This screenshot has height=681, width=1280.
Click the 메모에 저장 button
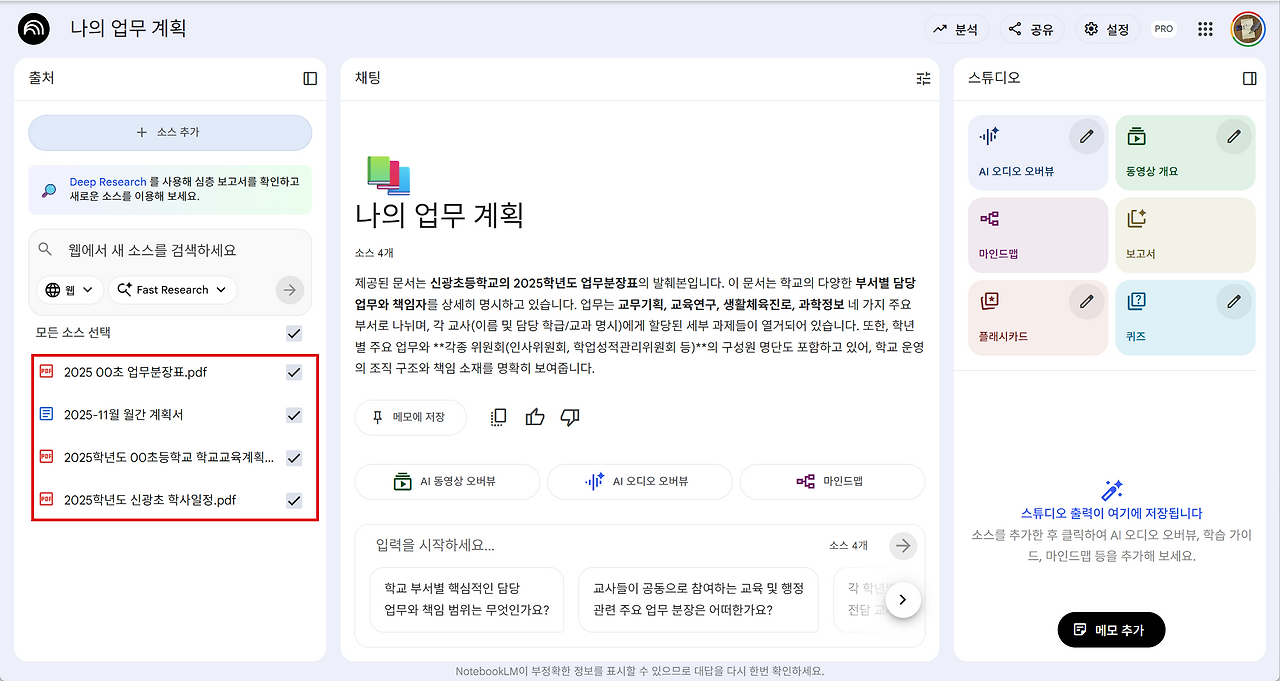coord(410,417)
